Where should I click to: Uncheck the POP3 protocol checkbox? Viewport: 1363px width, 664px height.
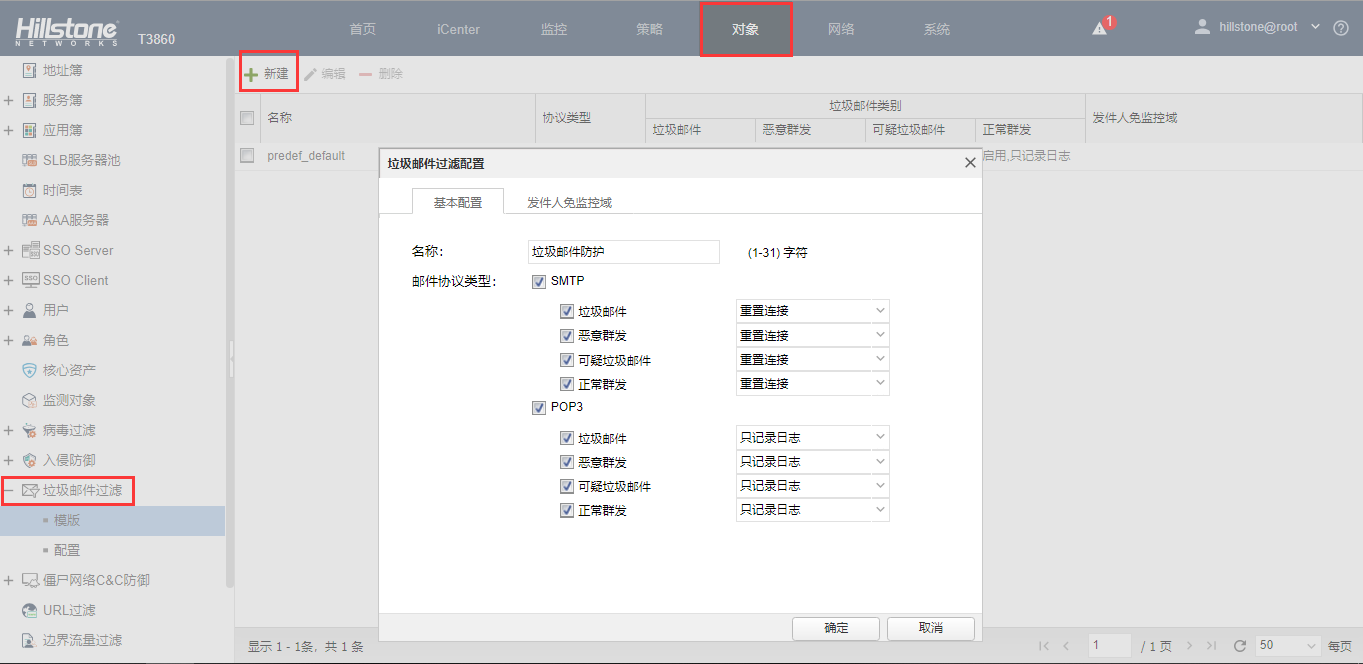[539, 408]
